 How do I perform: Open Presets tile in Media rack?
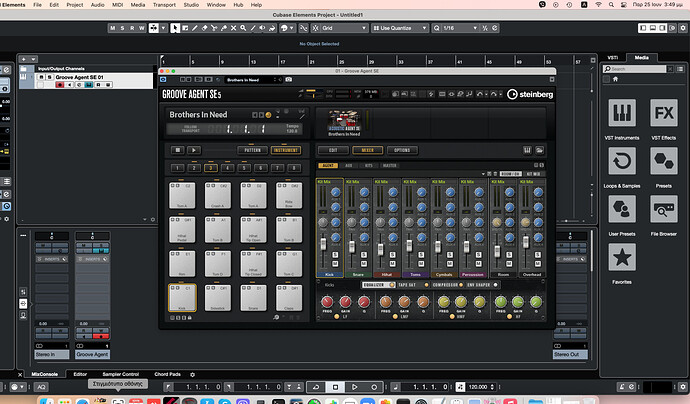(x=664, y=161)
